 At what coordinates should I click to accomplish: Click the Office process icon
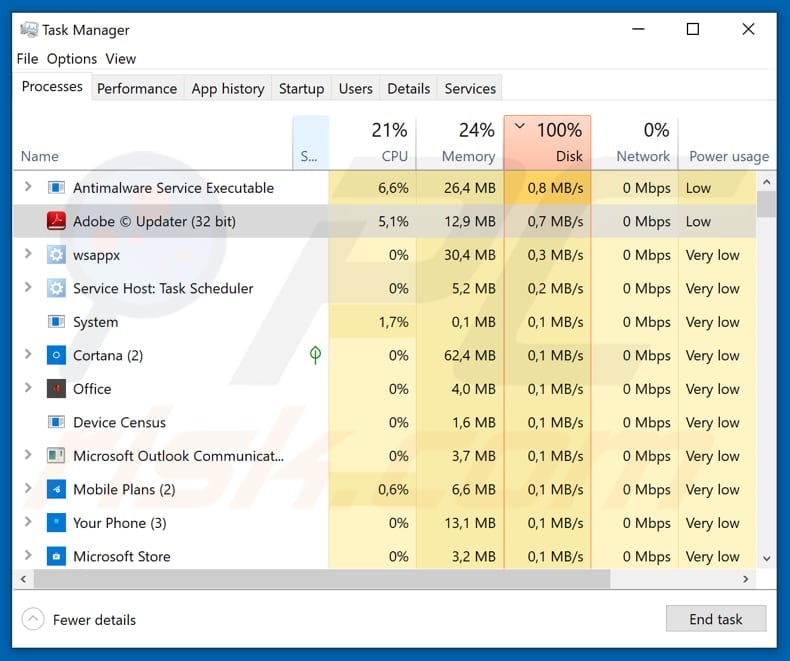56,389
